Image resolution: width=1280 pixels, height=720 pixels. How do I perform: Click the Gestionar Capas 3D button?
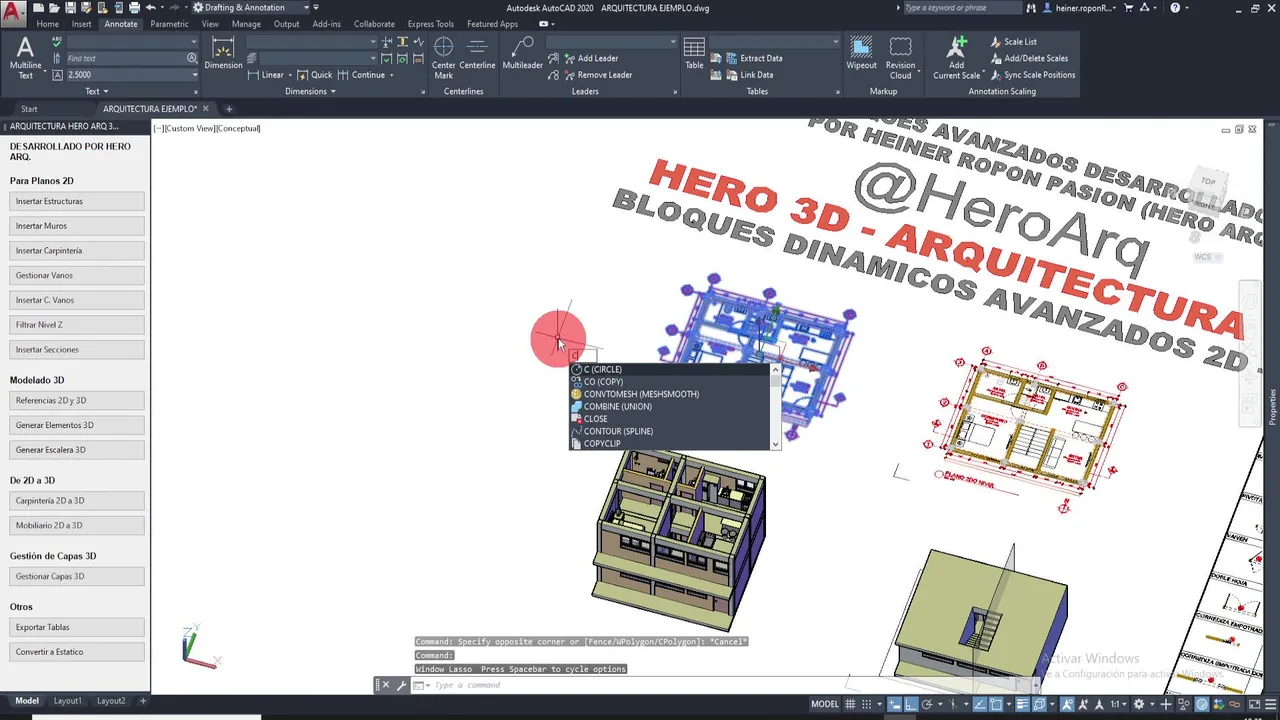pyautogui.click(x=77, y=576)
